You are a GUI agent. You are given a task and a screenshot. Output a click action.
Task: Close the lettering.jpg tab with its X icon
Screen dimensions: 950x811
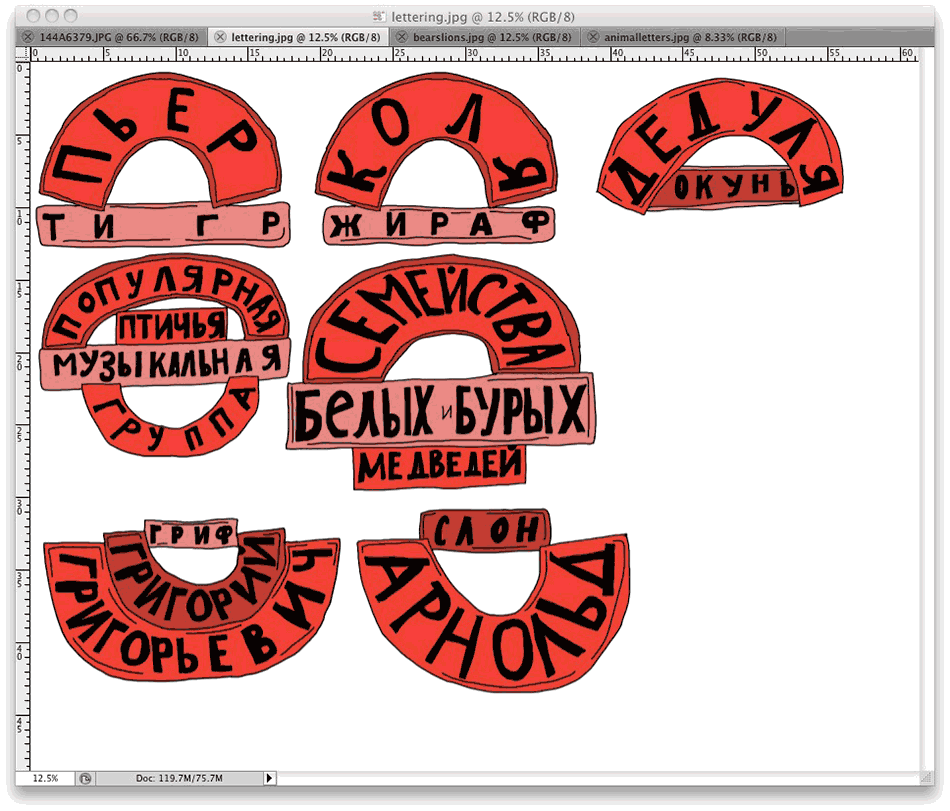(x=220, y=37)
